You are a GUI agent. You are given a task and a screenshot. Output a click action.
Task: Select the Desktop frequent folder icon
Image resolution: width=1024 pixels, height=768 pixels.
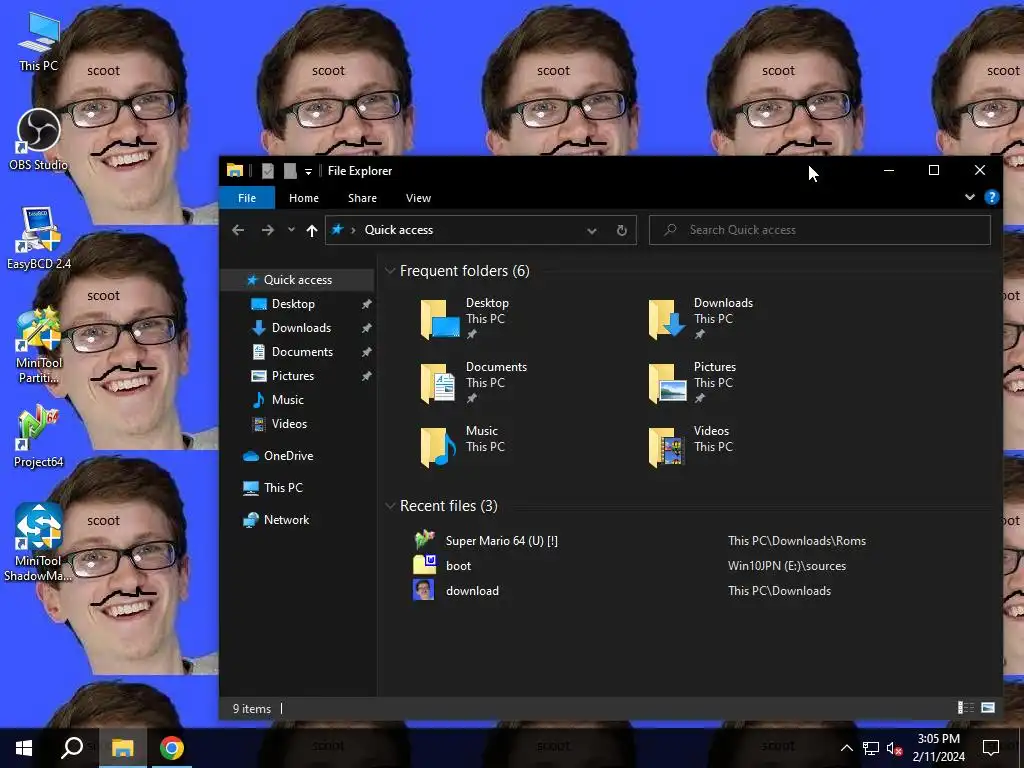pos(440,319)
